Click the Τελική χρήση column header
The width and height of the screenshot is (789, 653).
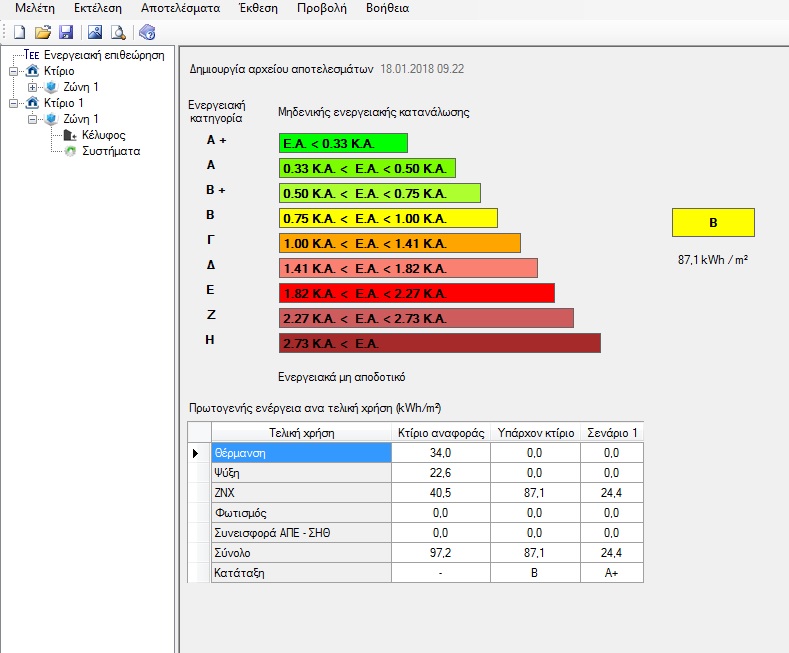(x=301, y=433)
